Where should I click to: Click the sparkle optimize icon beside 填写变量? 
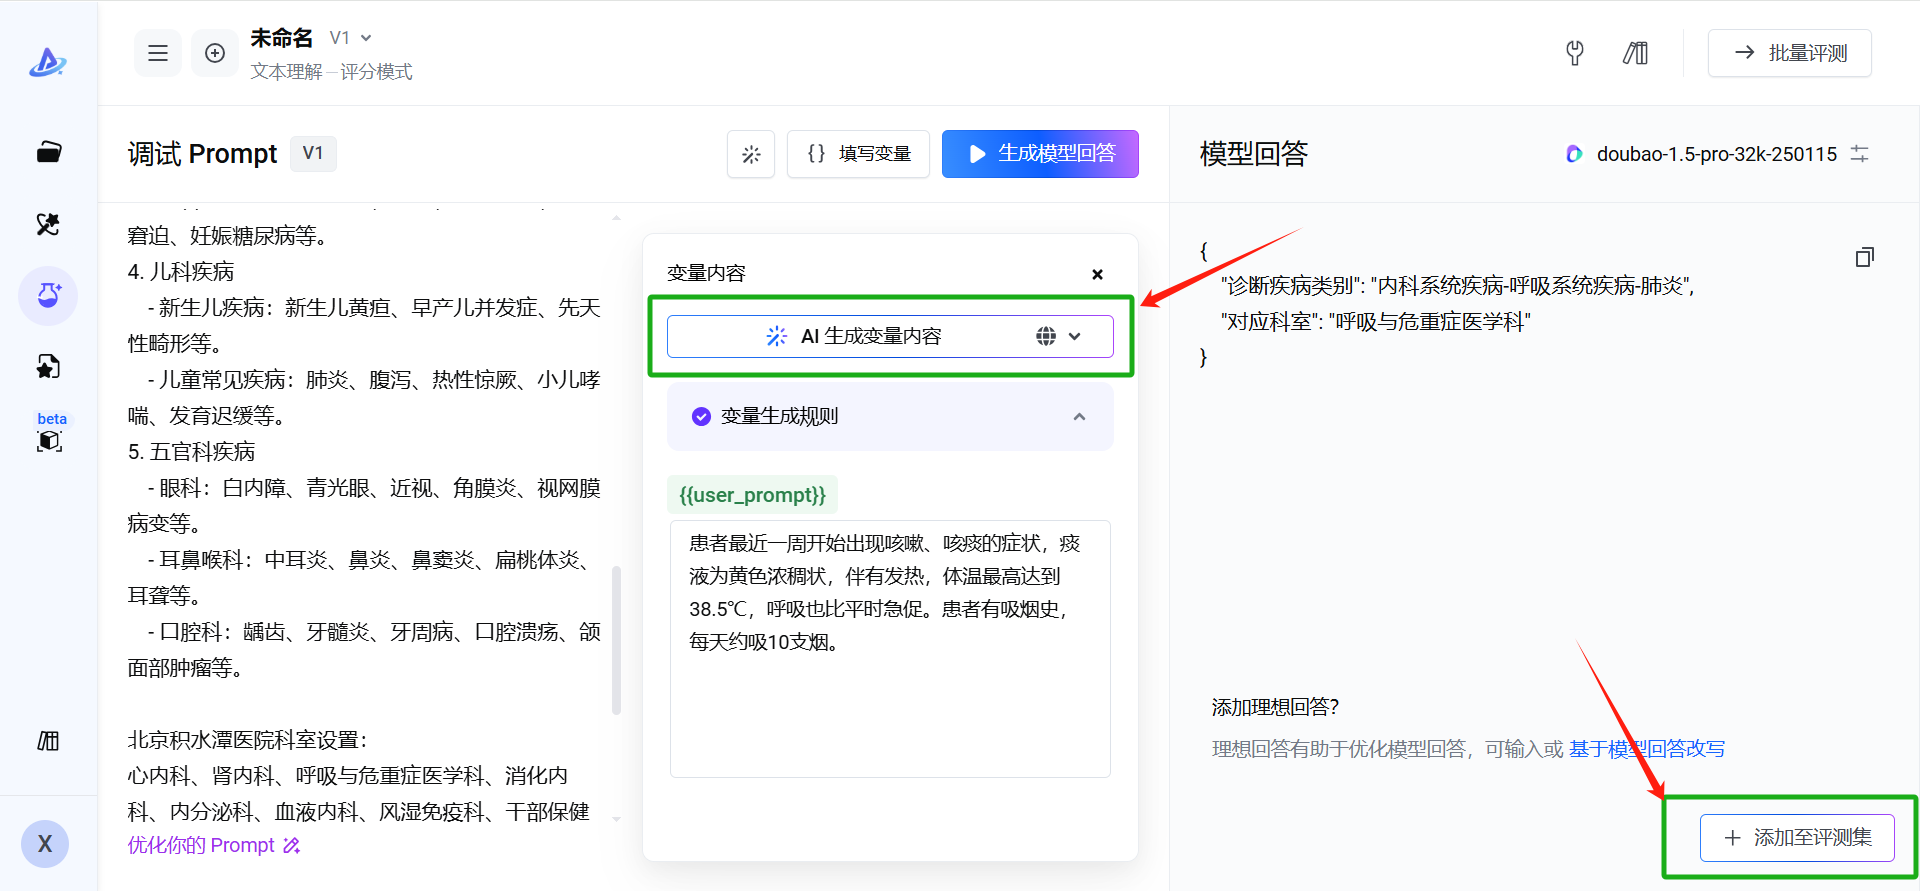(x=751, y=154)
